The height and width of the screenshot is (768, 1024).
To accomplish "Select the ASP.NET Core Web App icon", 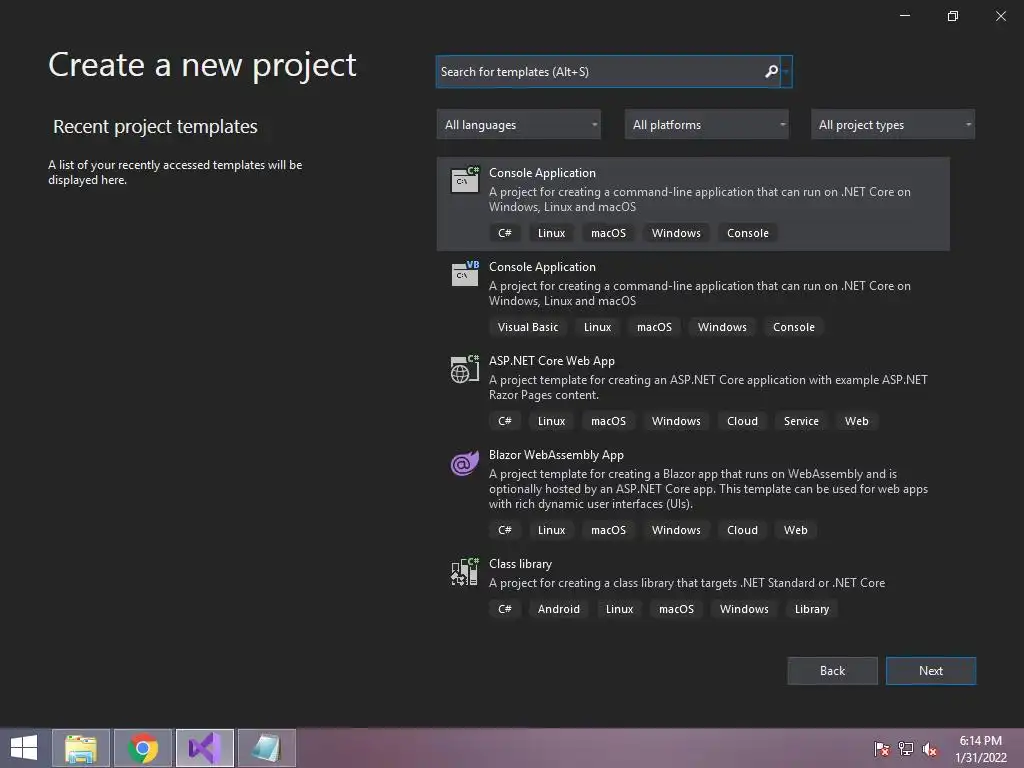I will point(464,368).
